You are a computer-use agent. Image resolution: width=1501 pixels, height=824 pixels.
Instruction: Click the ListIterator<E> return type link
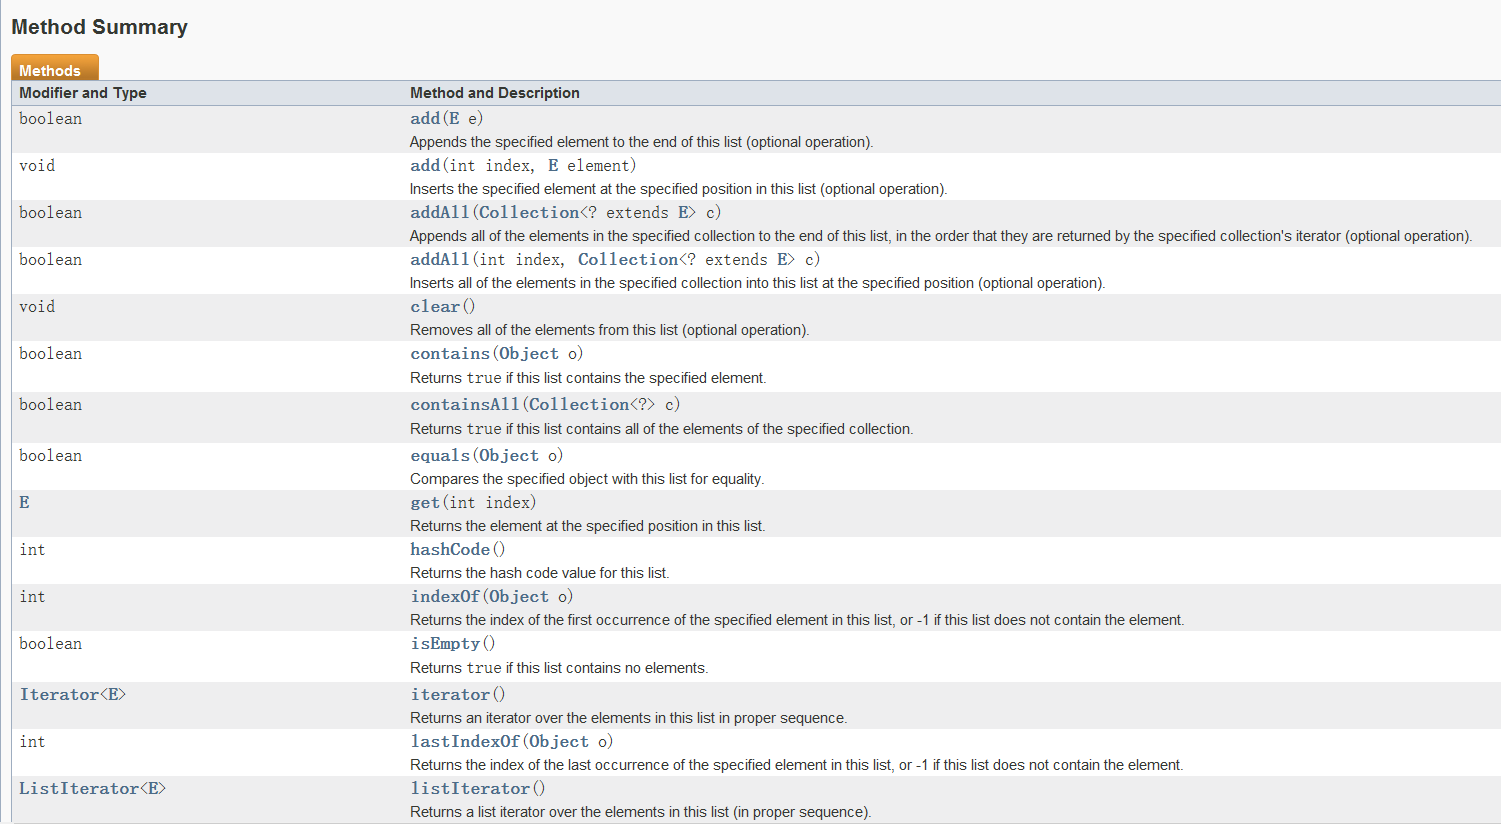pyautogui.click(x=92, y=788)
